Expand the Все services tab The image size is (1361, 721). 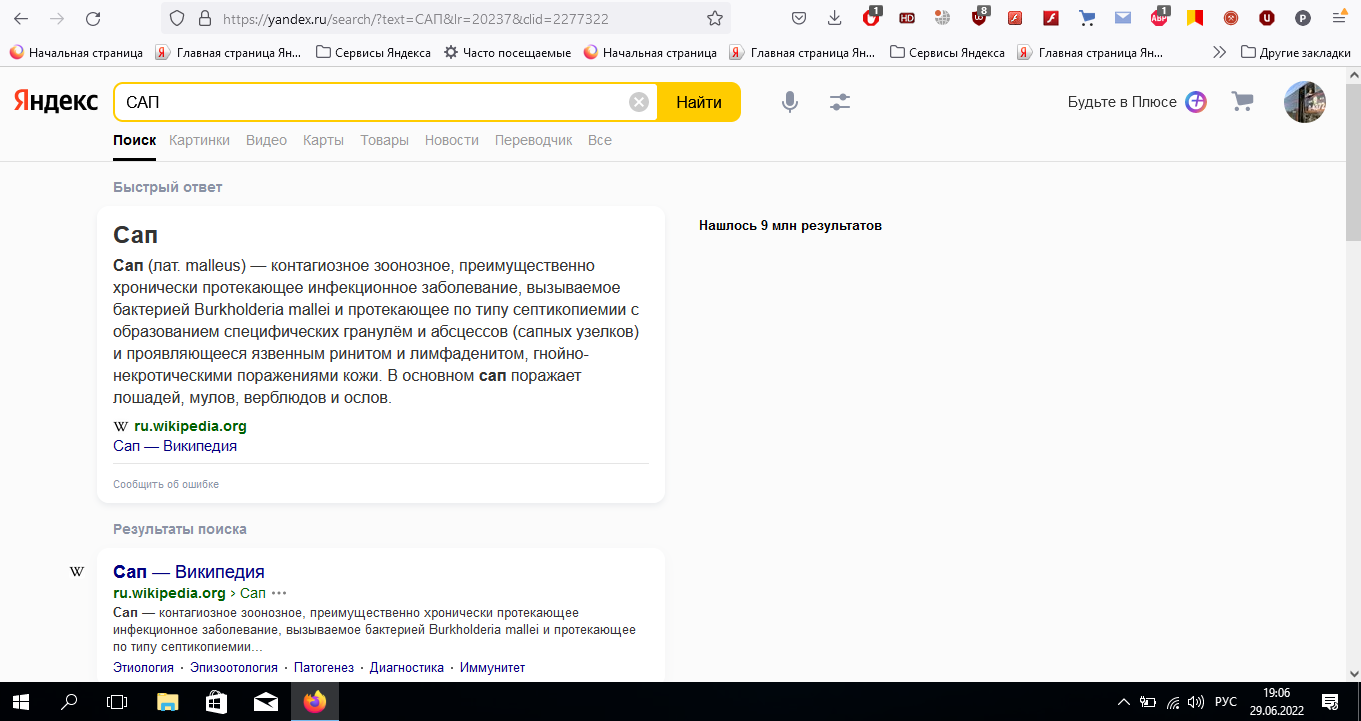[600, 140]
